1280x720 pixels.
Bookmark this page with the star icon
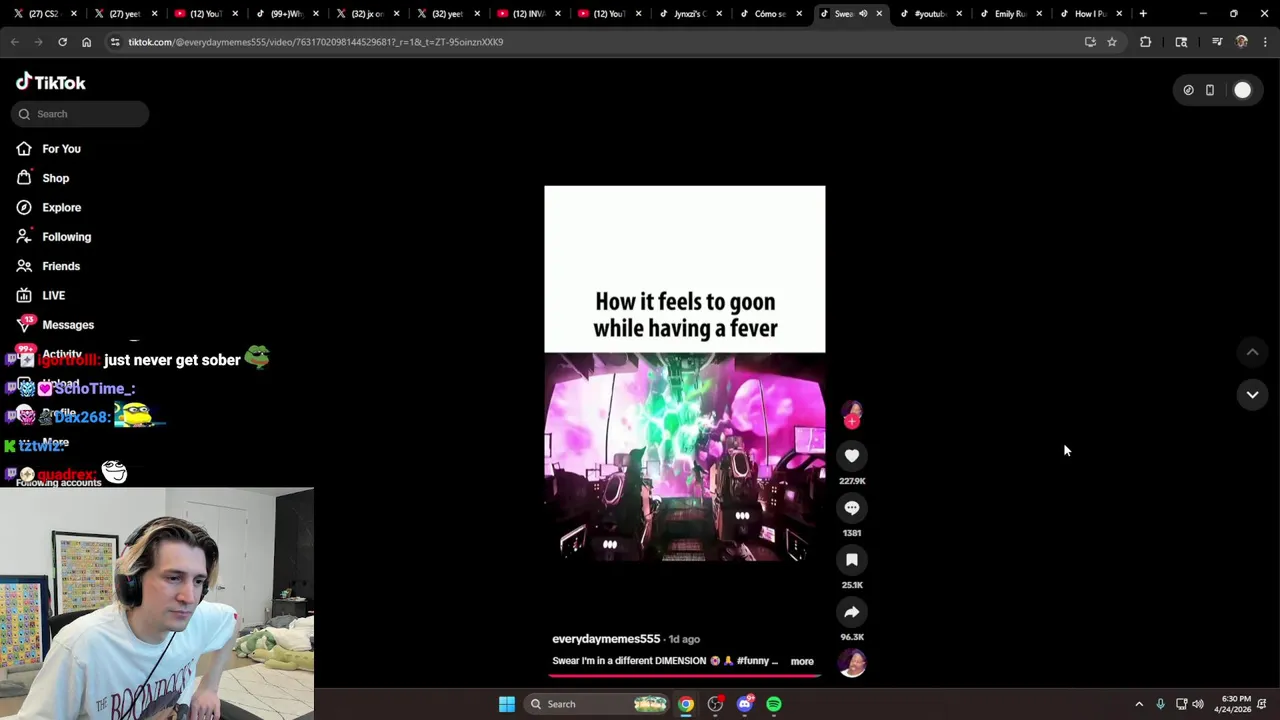click(1112, 42)
